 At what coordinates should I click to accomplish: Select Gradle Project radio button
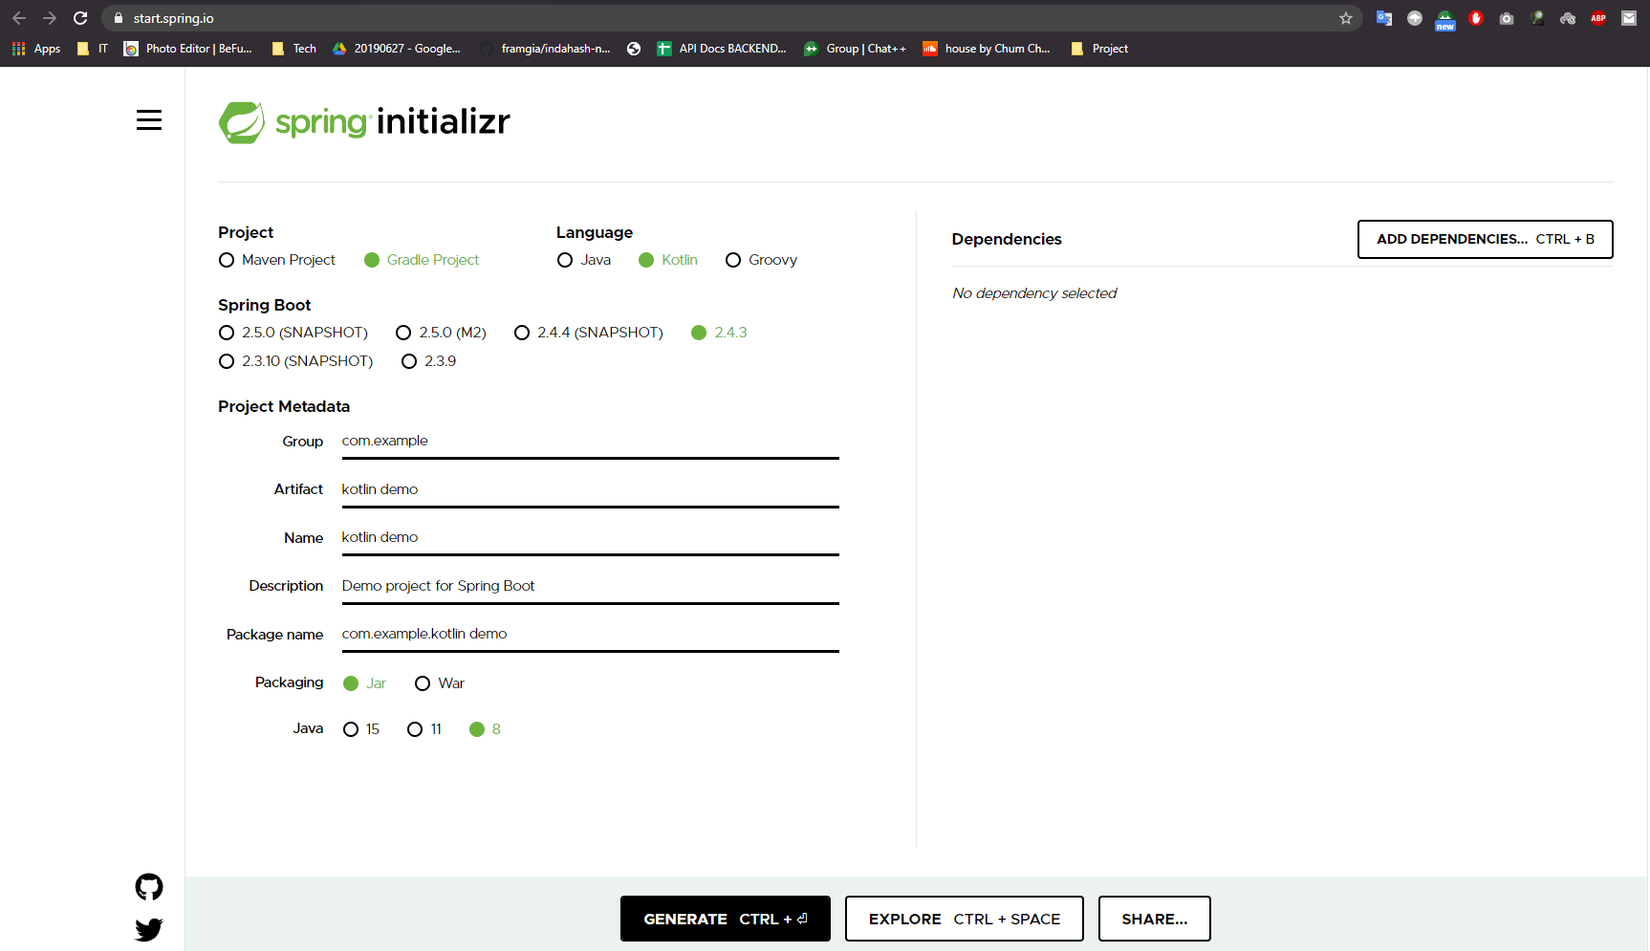click(372, 260)
